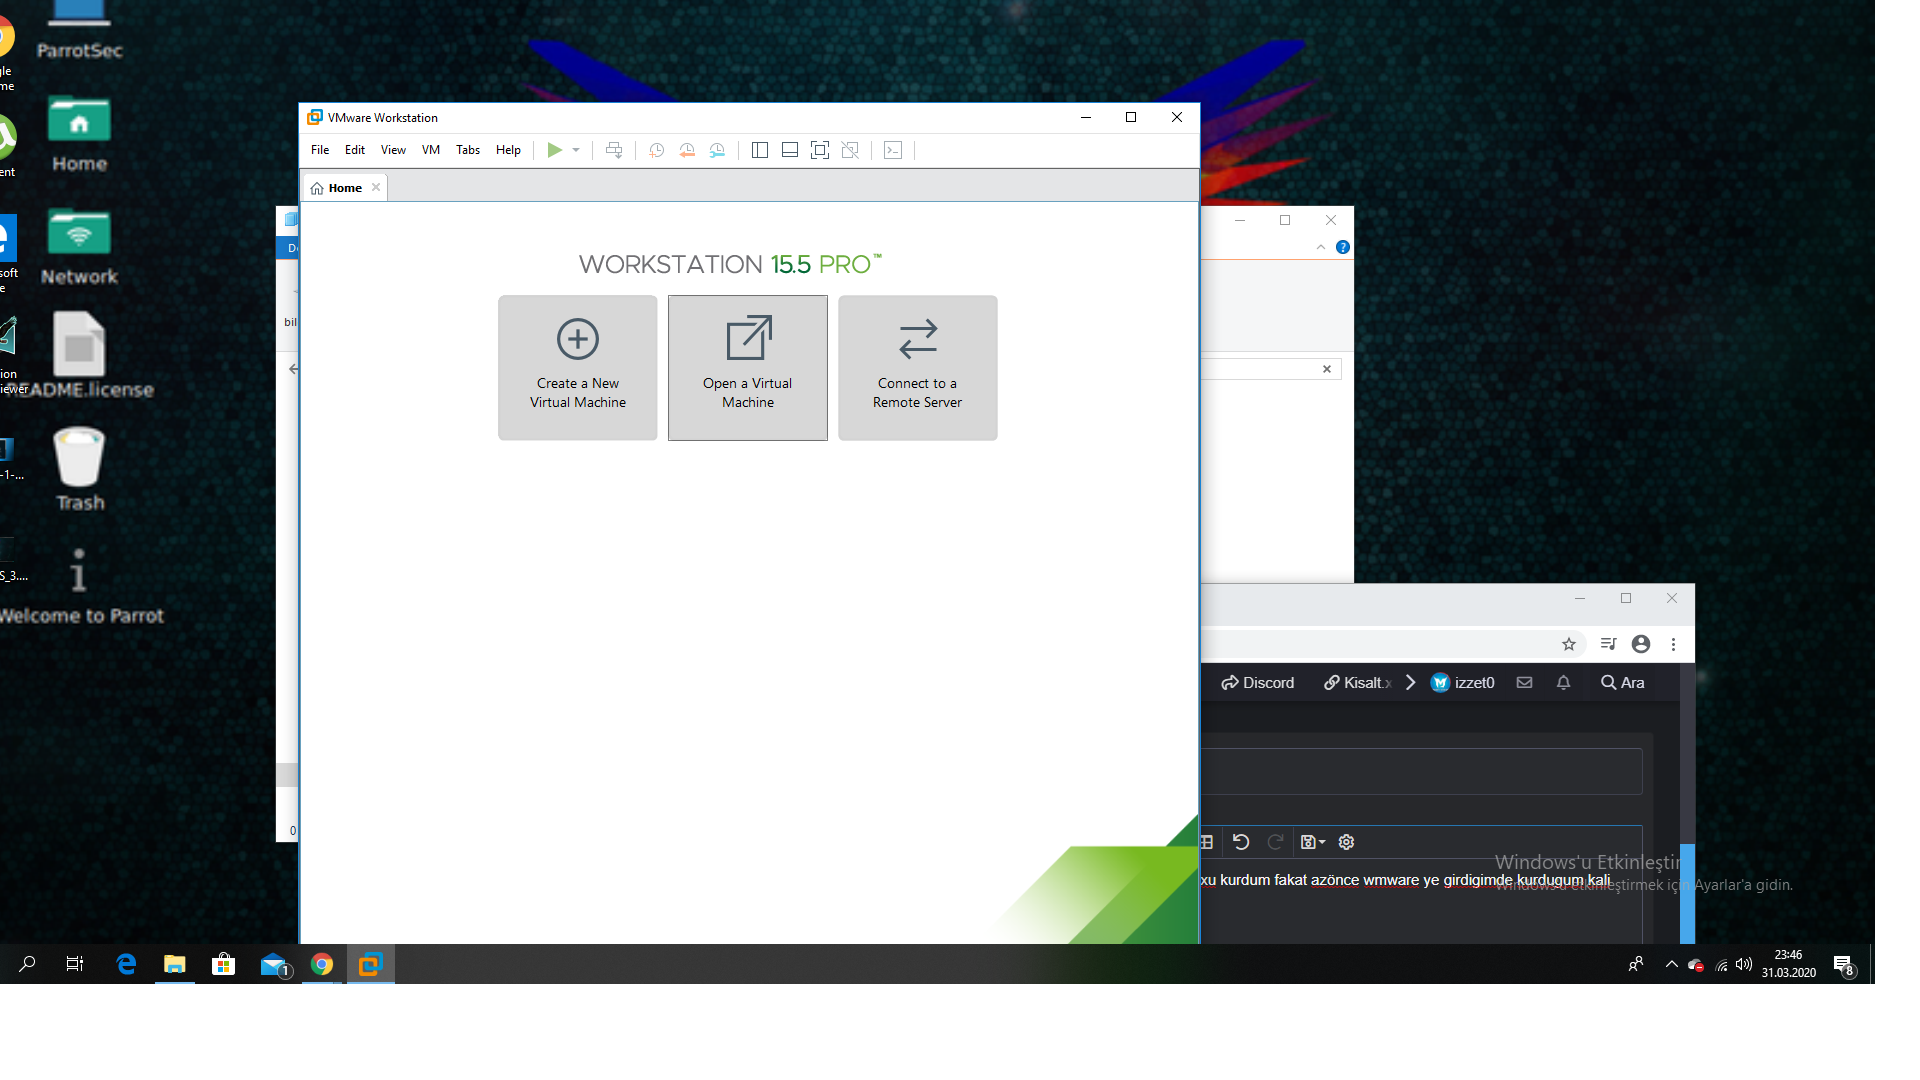
Task: Click the media control icon in Chrome
Action: coord(1608,644)
